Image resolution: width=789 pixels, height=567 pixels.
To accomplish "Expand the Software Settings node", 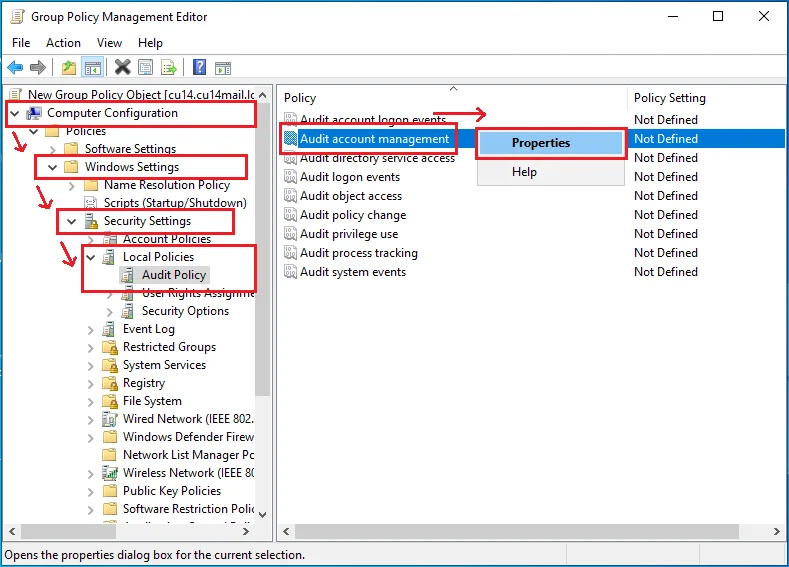I will (53, 149).
